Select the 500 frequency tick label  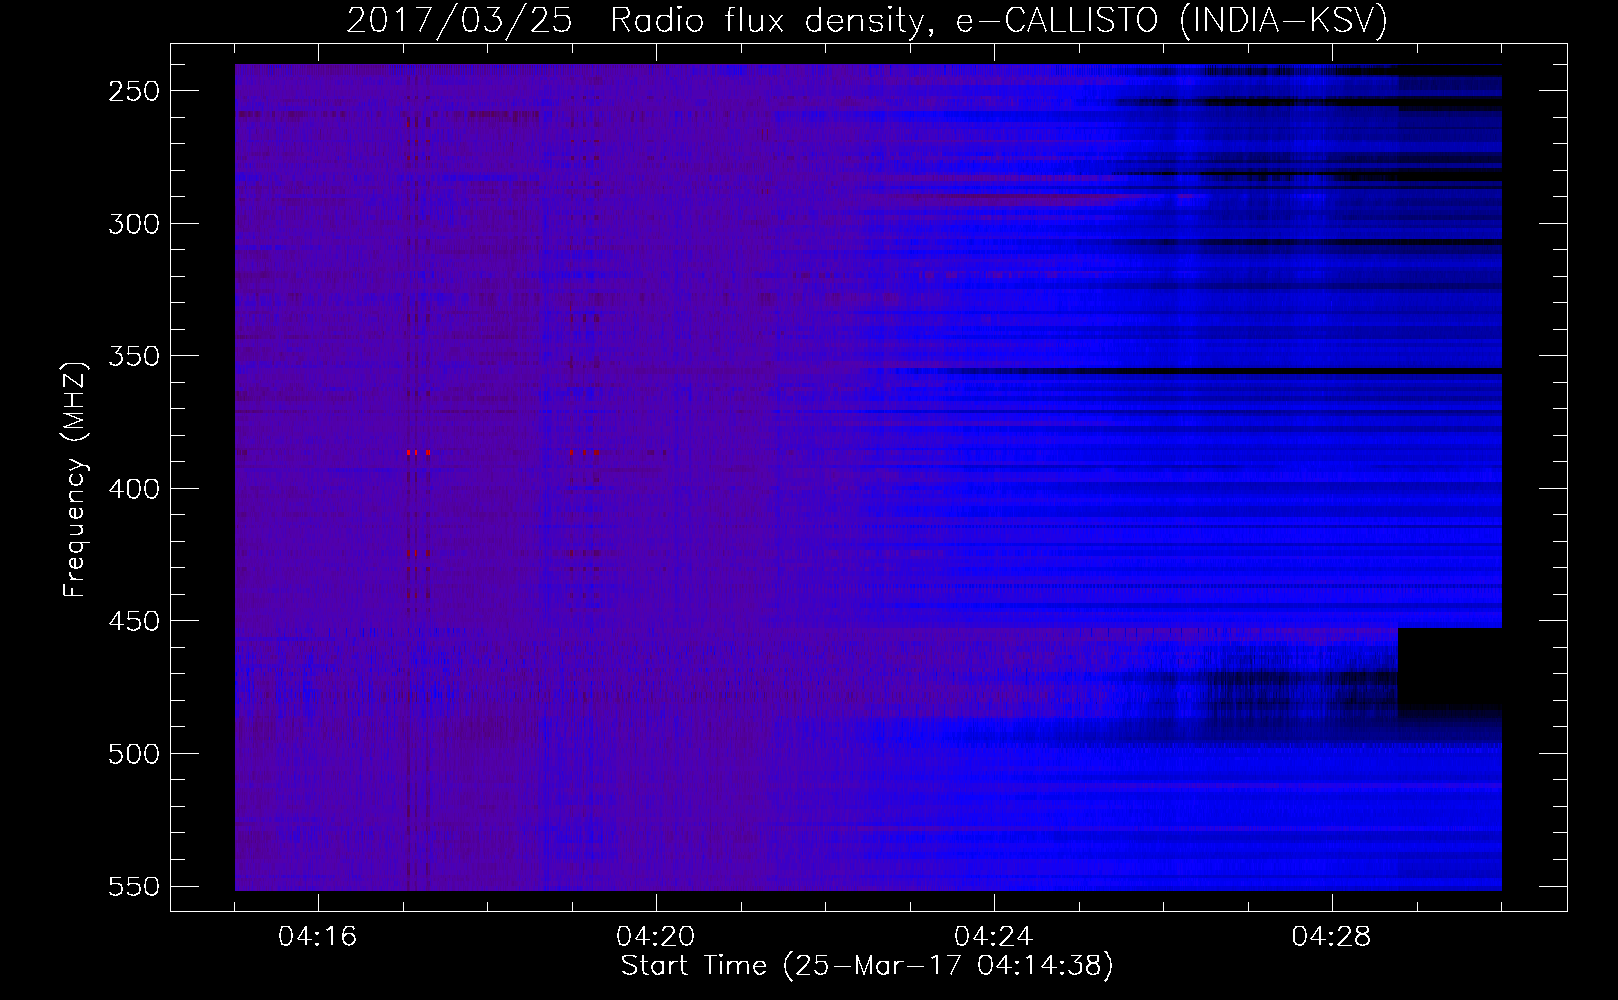(134, 754)
